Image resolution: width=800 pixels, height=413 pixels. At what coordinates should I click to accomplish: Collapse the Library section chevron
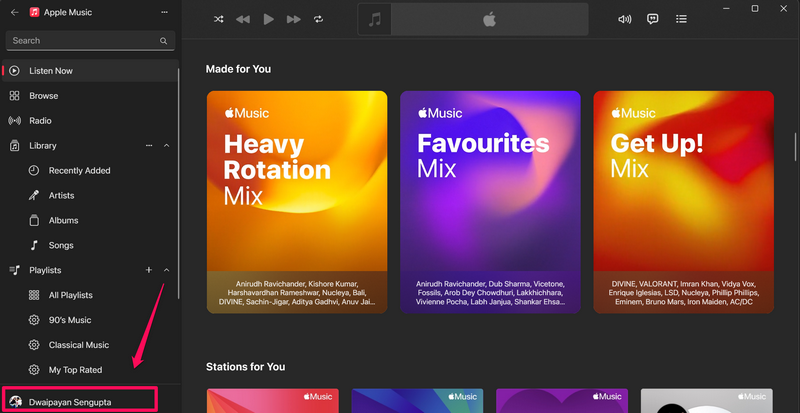pyautogui.click(x=166, y=146)
